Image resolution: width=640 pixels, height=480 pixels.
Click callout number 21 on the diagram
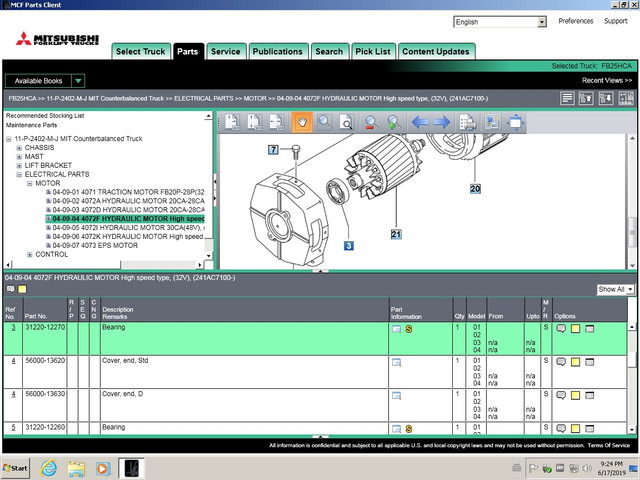pyautogui.click(x=396, y=234)
